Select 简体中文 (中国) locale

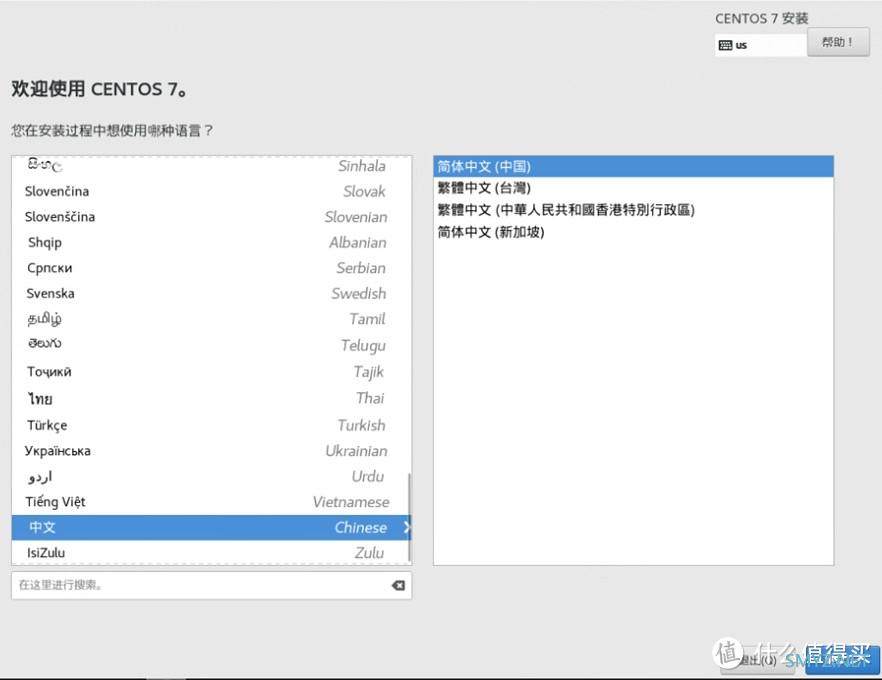point(633,166)
